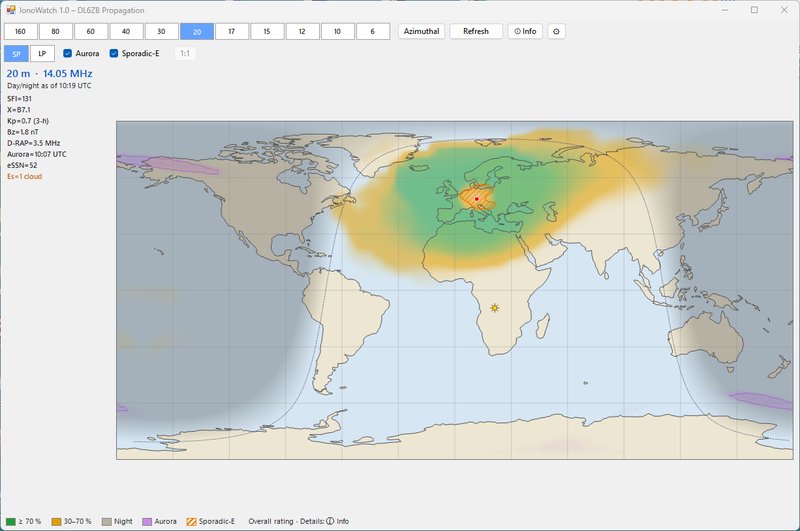Select the 12 m band button
Screen dimensions: 800x531
(302, 31)
